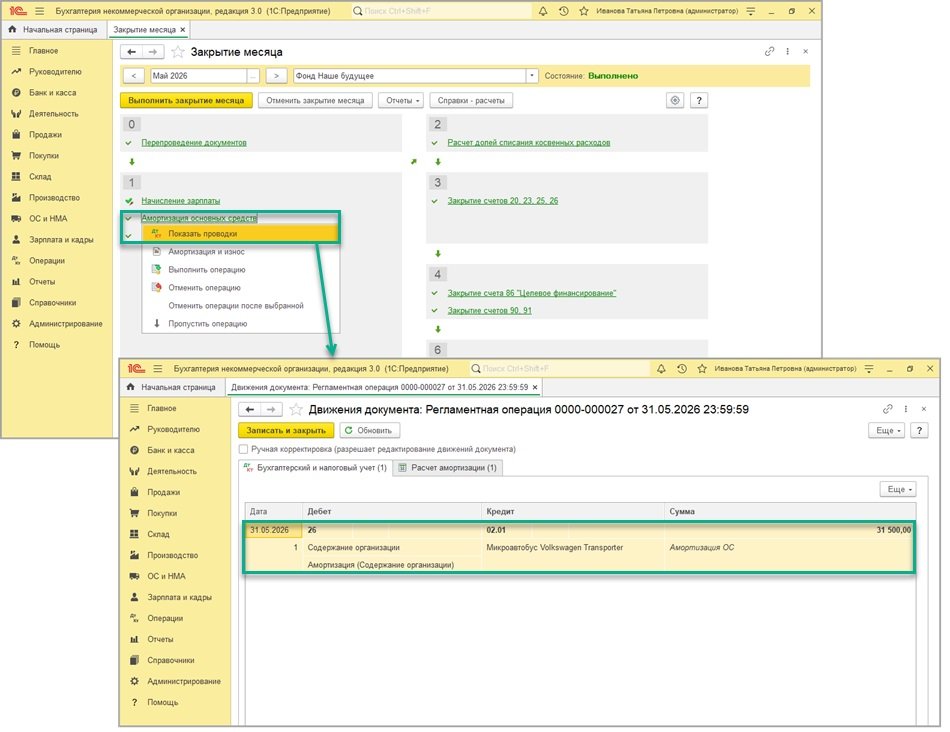Open Покупки section in the front window sidebar

pyautogui.click(x=162, y=513)
